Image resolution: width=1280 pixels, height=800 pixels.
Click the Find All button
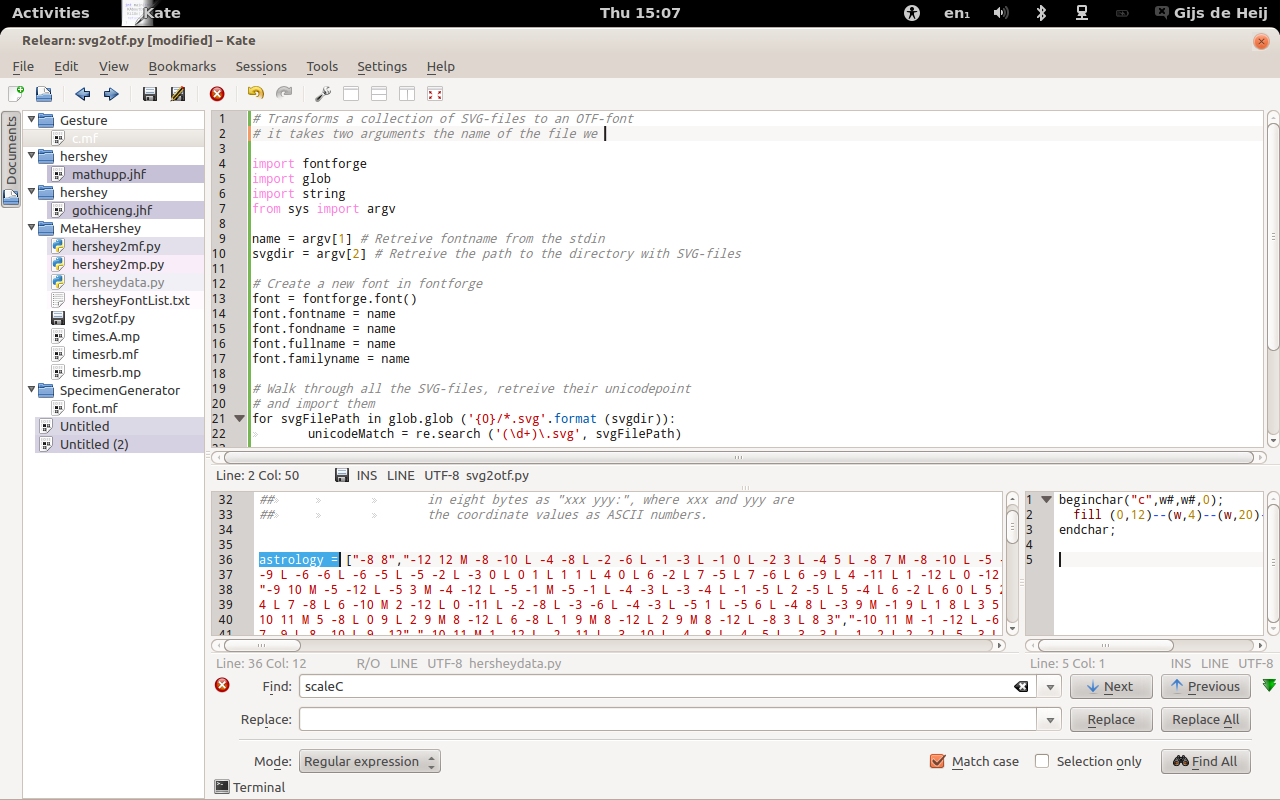pyautogui.click(x=1206, y=762)
